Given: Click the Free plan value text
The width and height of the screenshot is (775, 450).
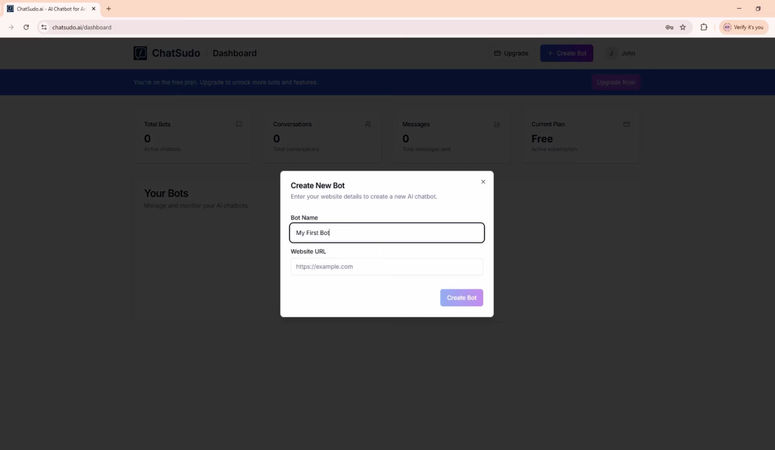Looking at the screenshot, I should point(542,139).
